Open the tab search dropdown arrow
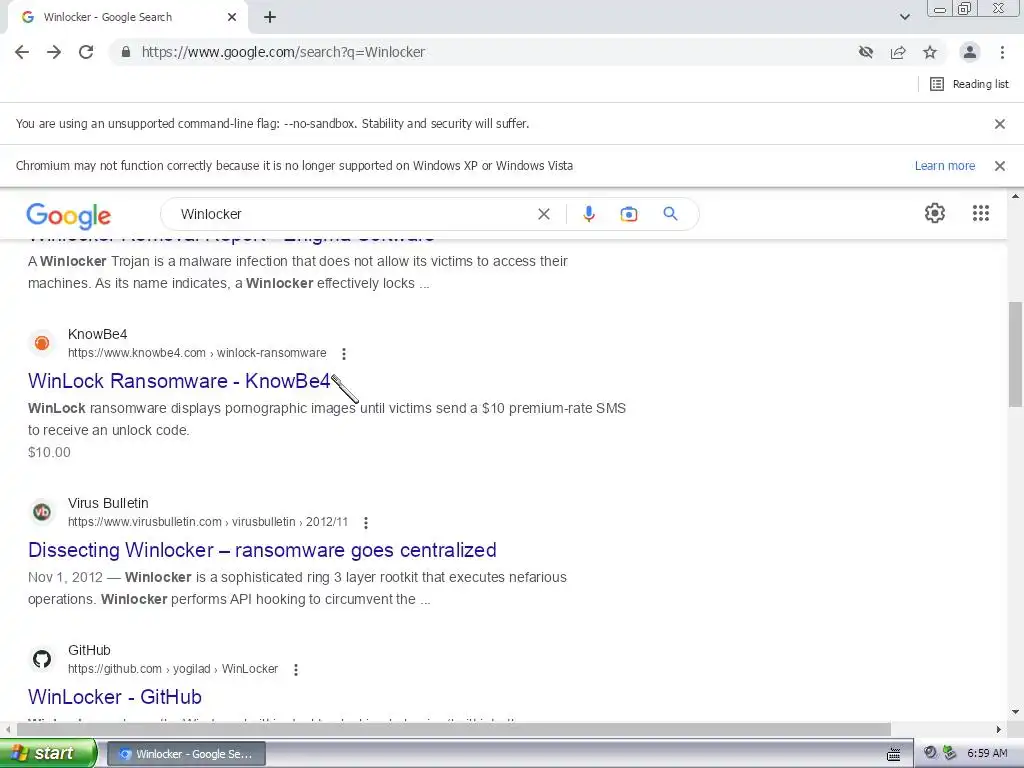Screen dimensions: 1024x768 [x=904, y=17]
